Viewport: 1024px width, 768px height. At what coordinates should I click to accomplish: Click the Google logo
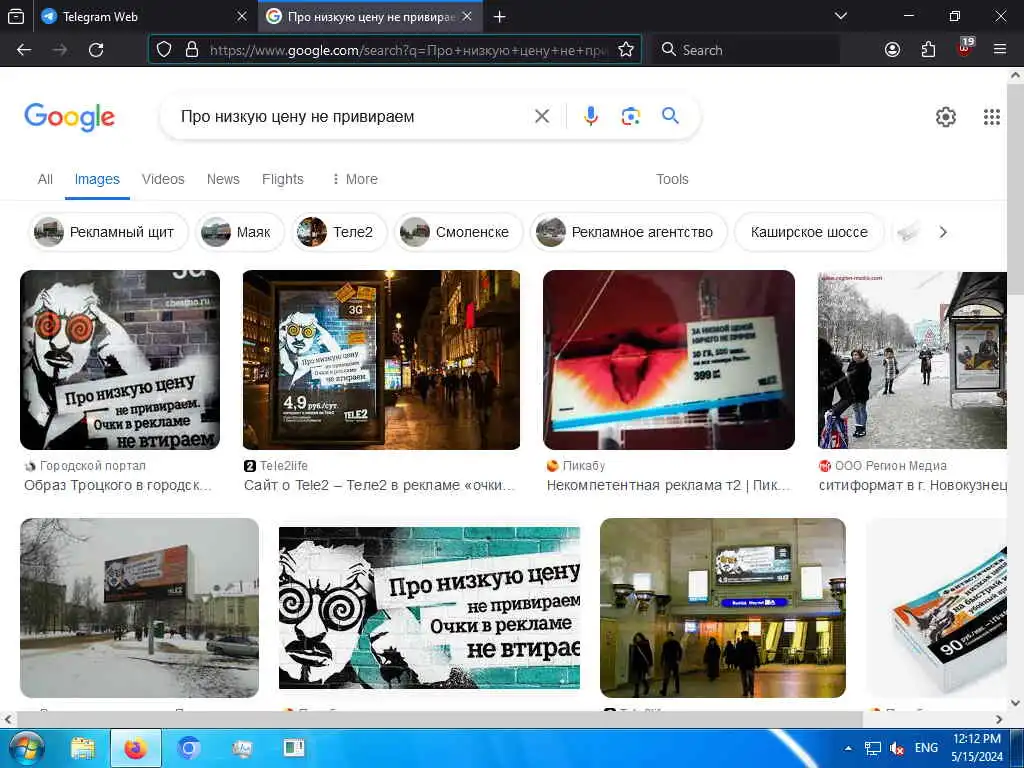69,117
